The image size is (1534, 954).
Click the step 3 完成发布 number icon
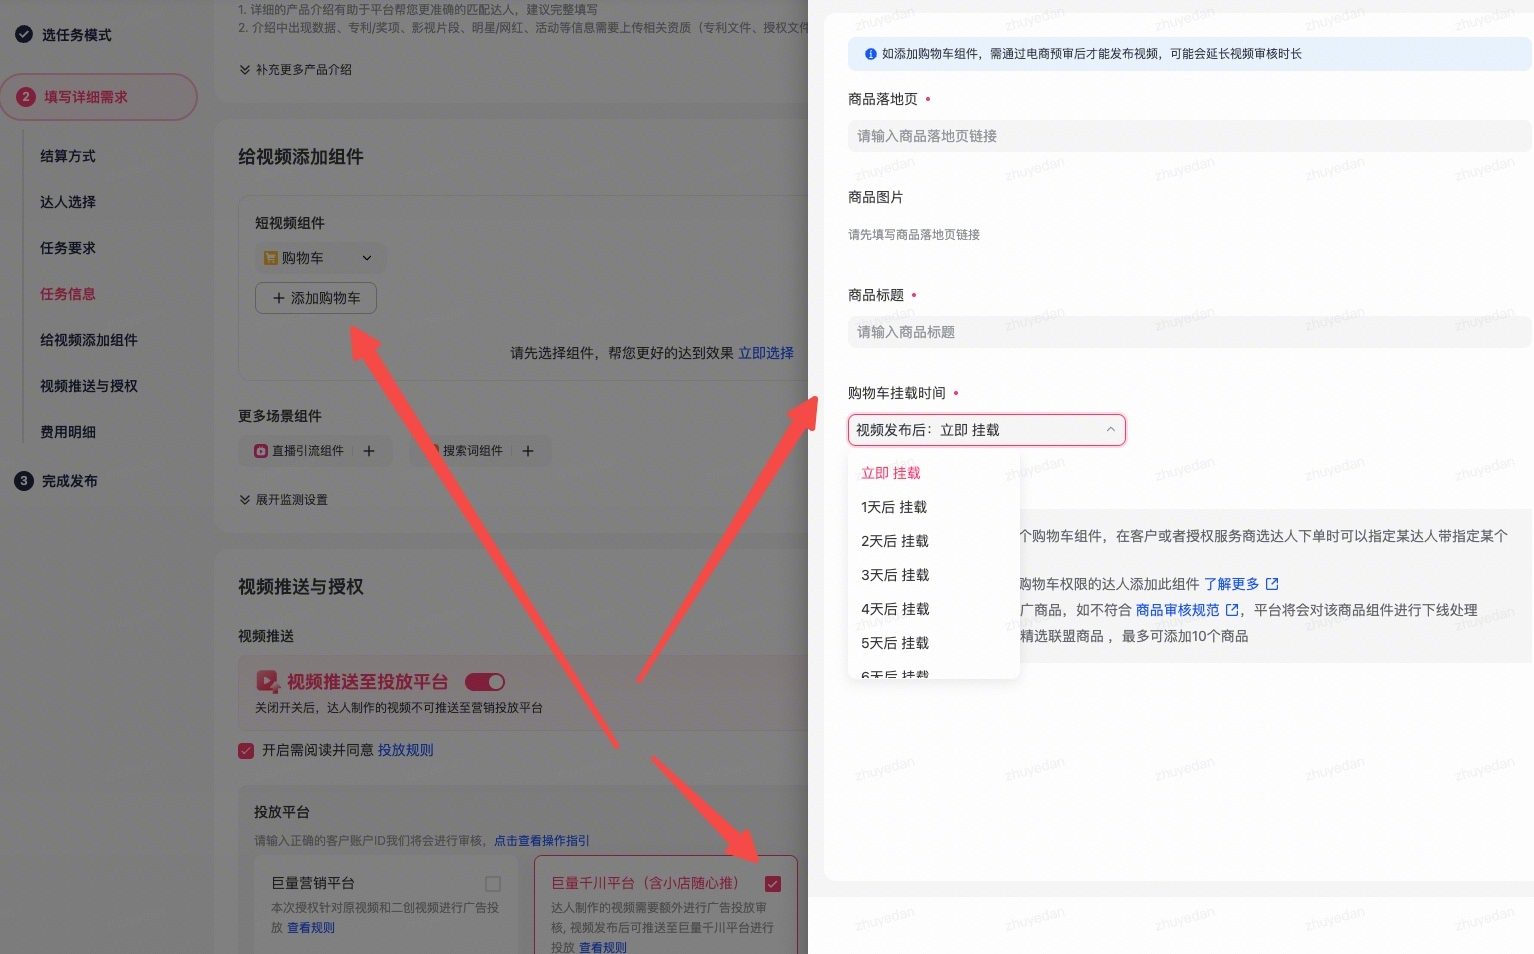coord(24,481)
